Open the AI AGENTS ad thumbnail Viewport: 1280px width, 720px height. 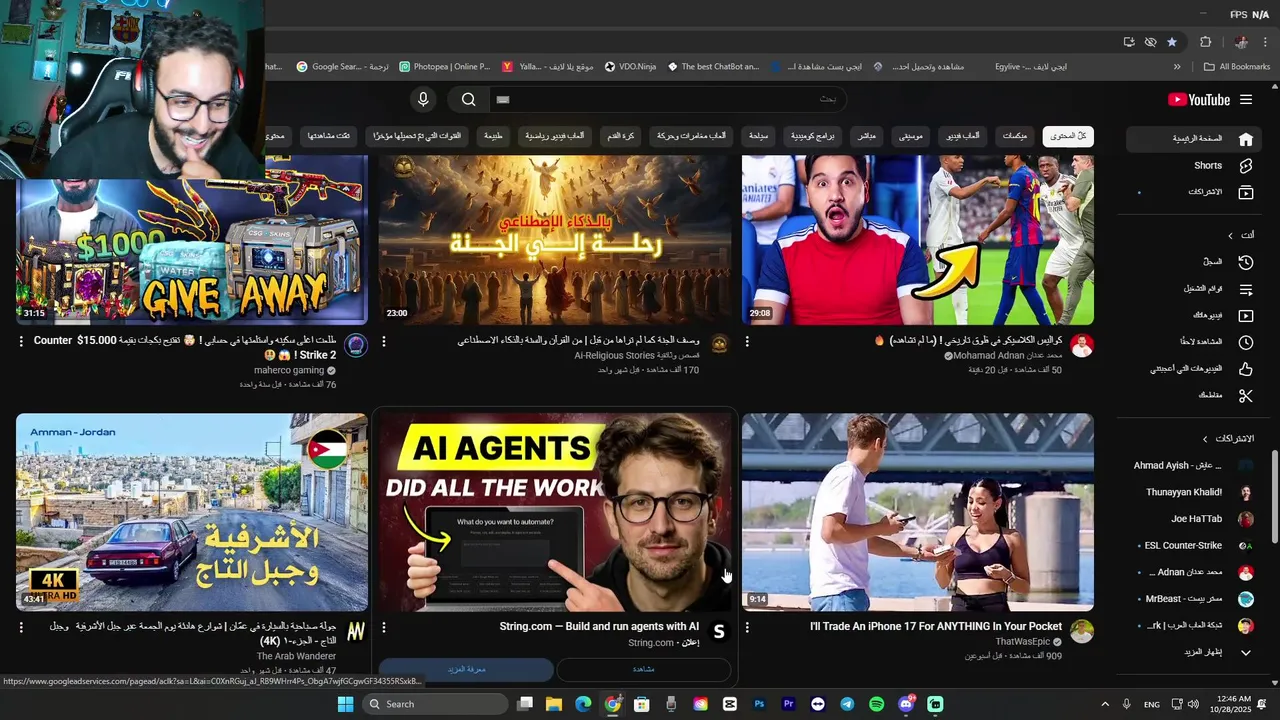[555, 512]
